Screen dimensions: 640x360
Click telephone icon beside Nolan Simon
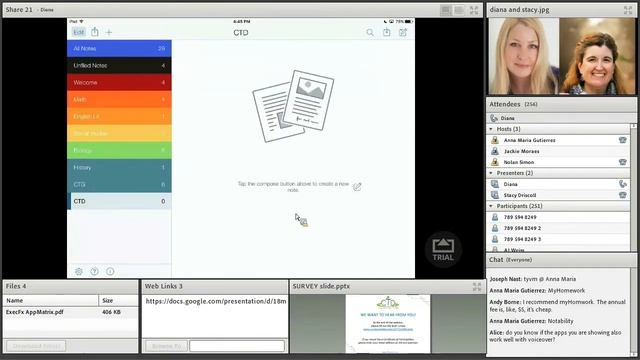point(622,162)
